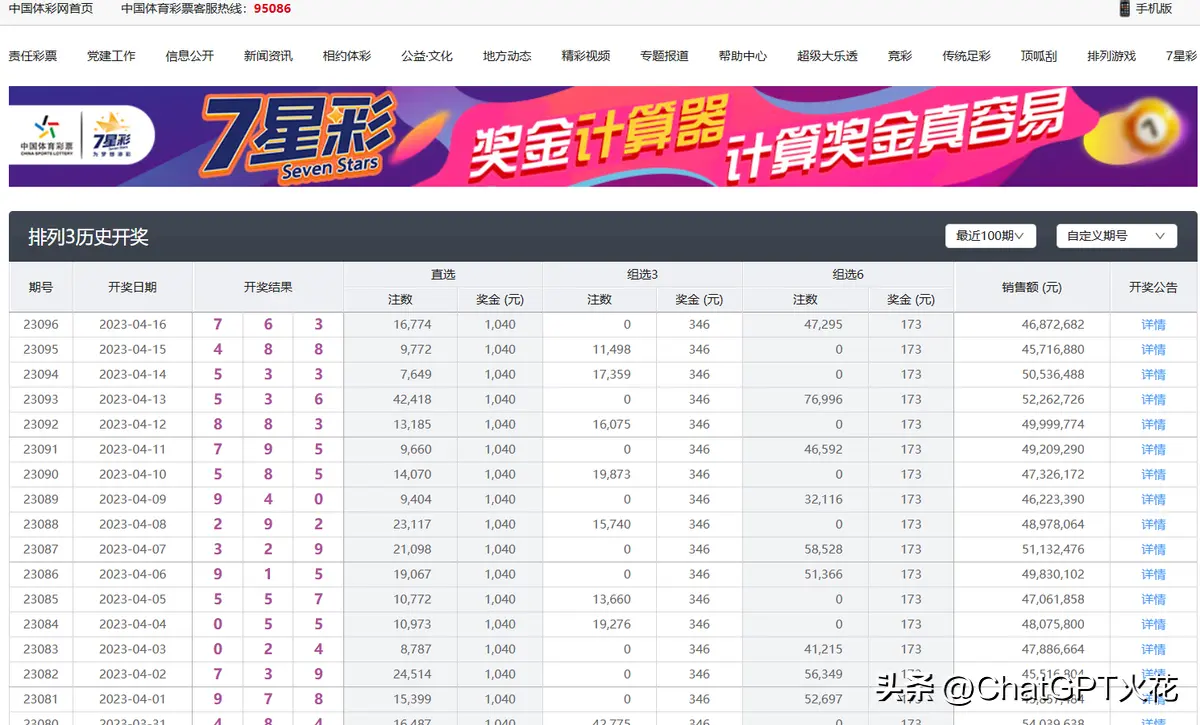Go to the 责任彩票 menu
Image resolution: width=1200 pixels, height=725 pixels.
click(x=33, y=56)
